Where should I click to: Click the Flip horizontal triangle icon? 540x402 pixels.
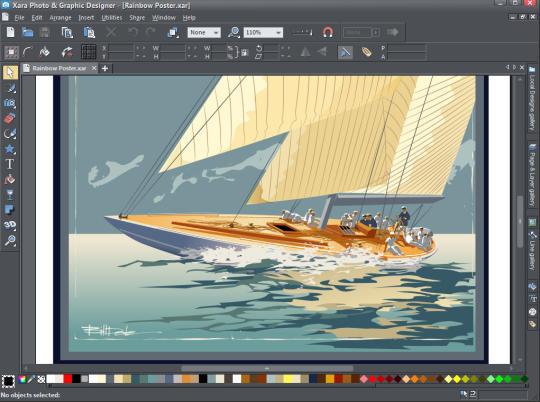tap(305, 52)
